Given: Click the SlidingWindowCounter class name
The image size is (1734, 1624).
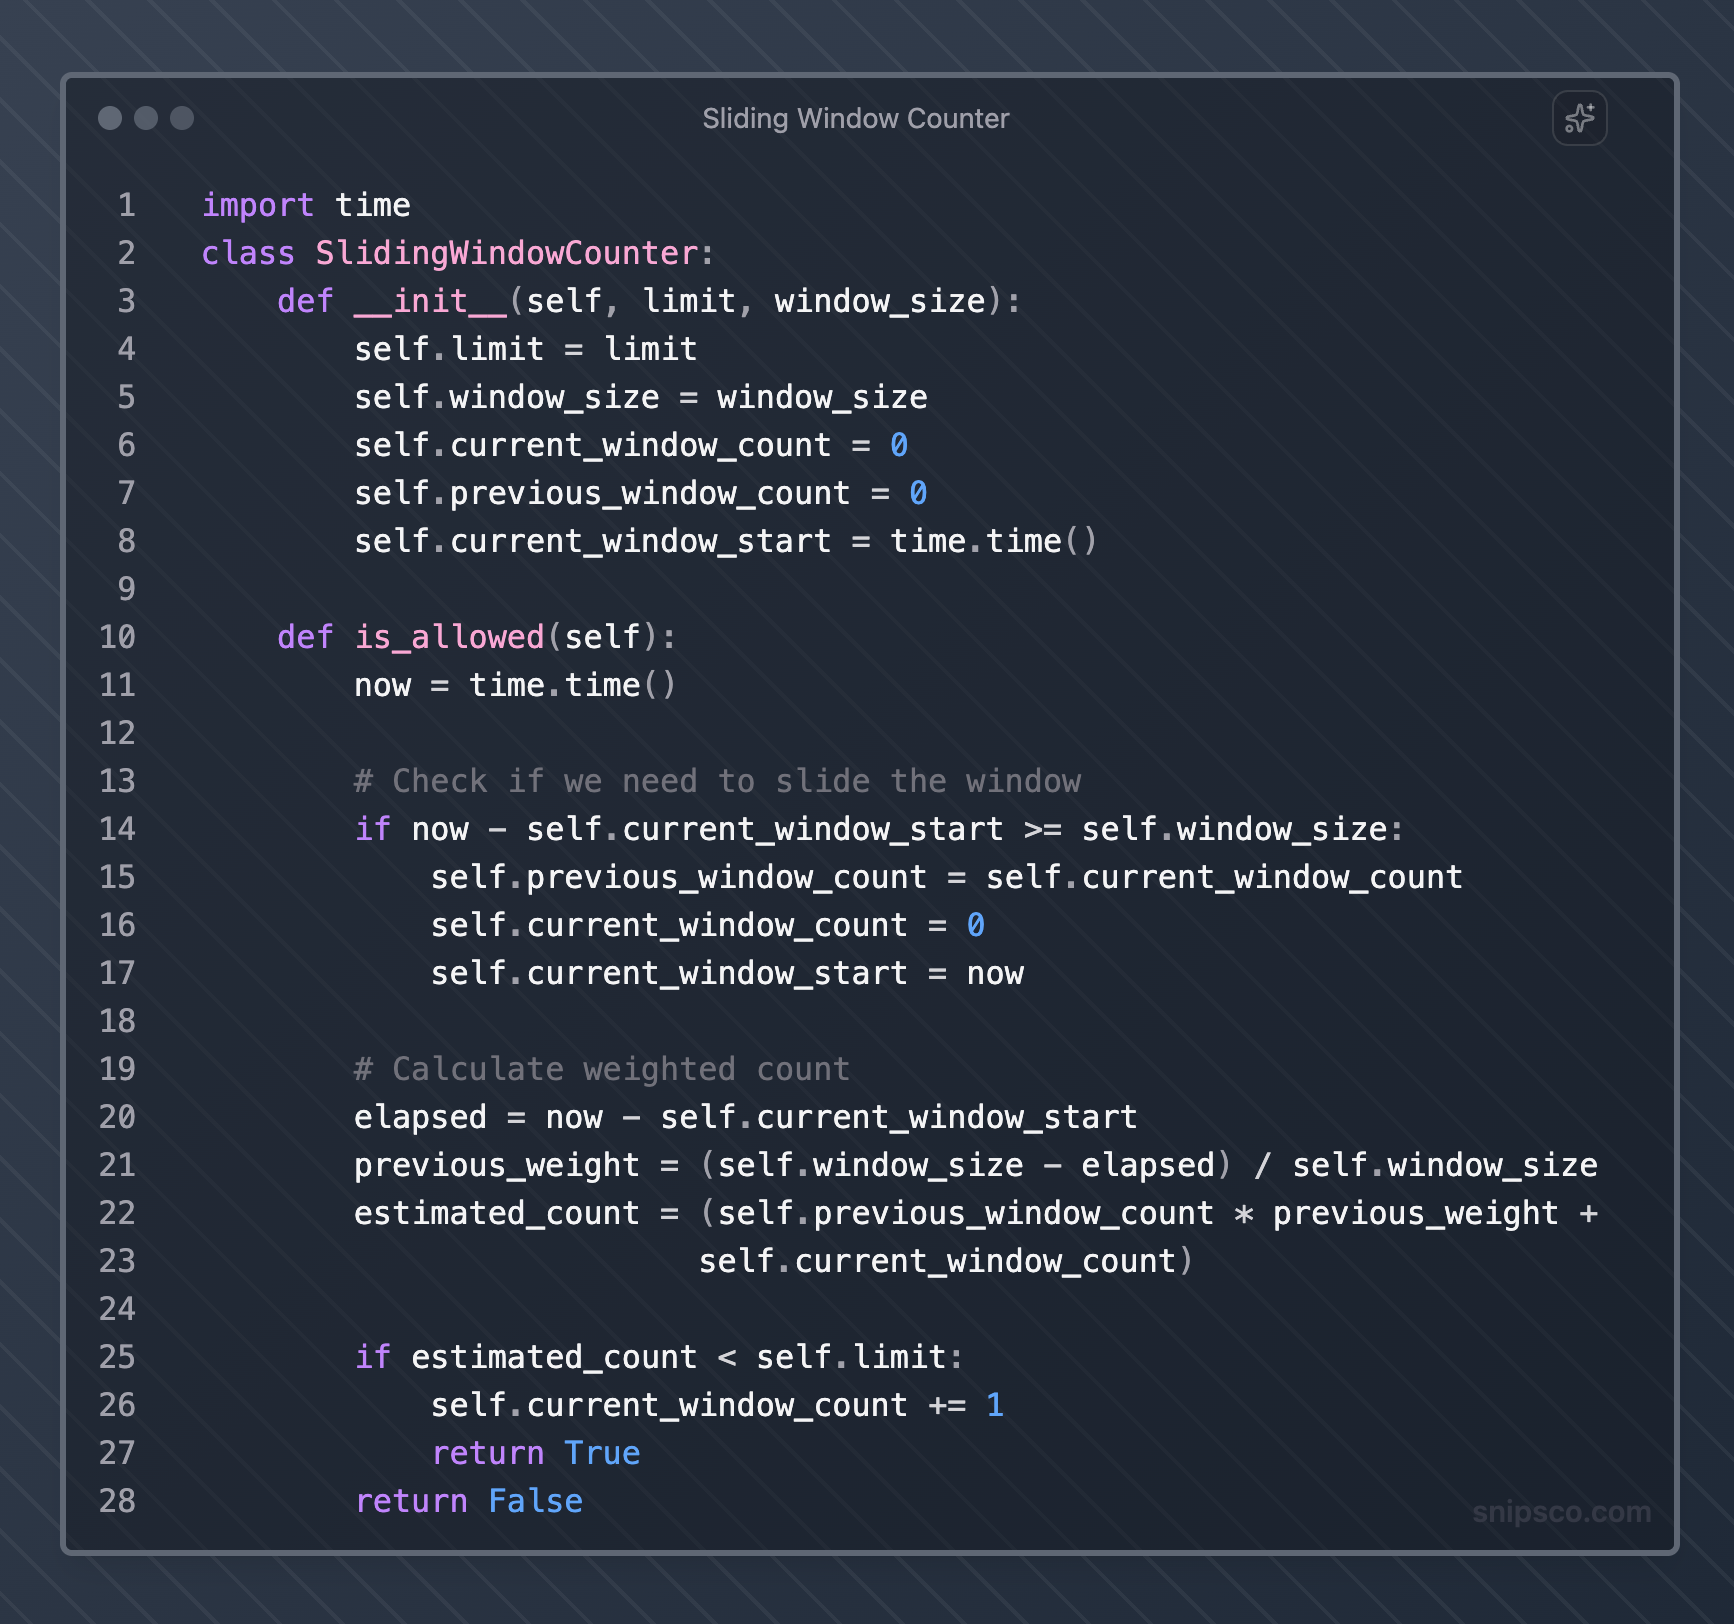Looking at the screenshot, I should pos(506,253).
